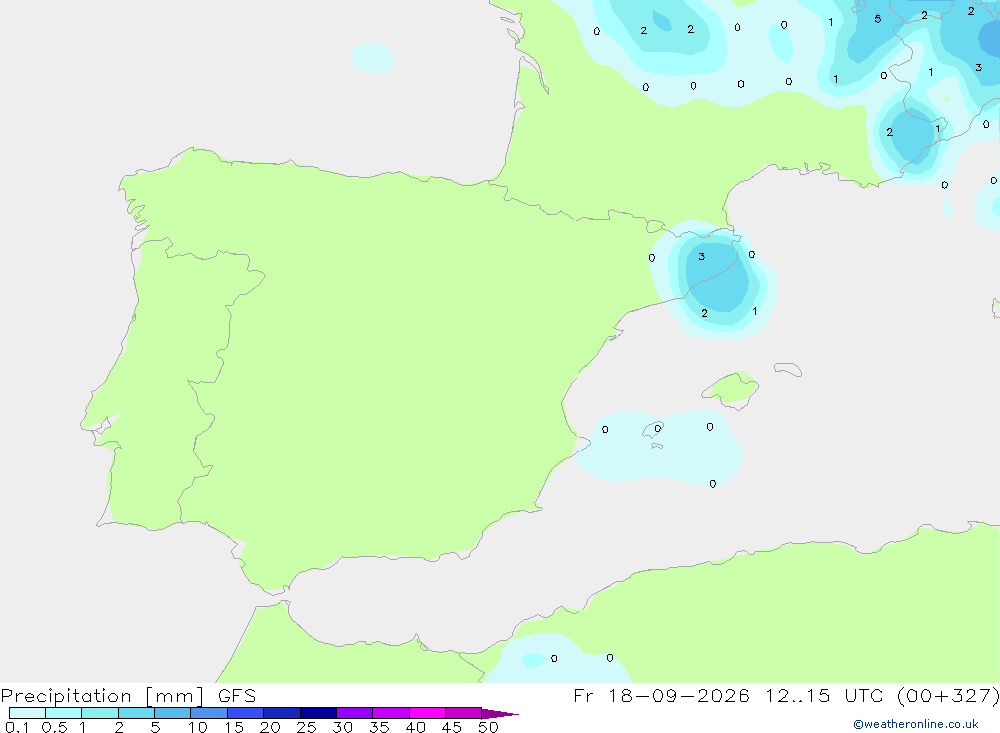Click the small light-blue patch in Bay of Biscay
Image resolution: width=1000 pixels, height=733 pixels.
372,57
